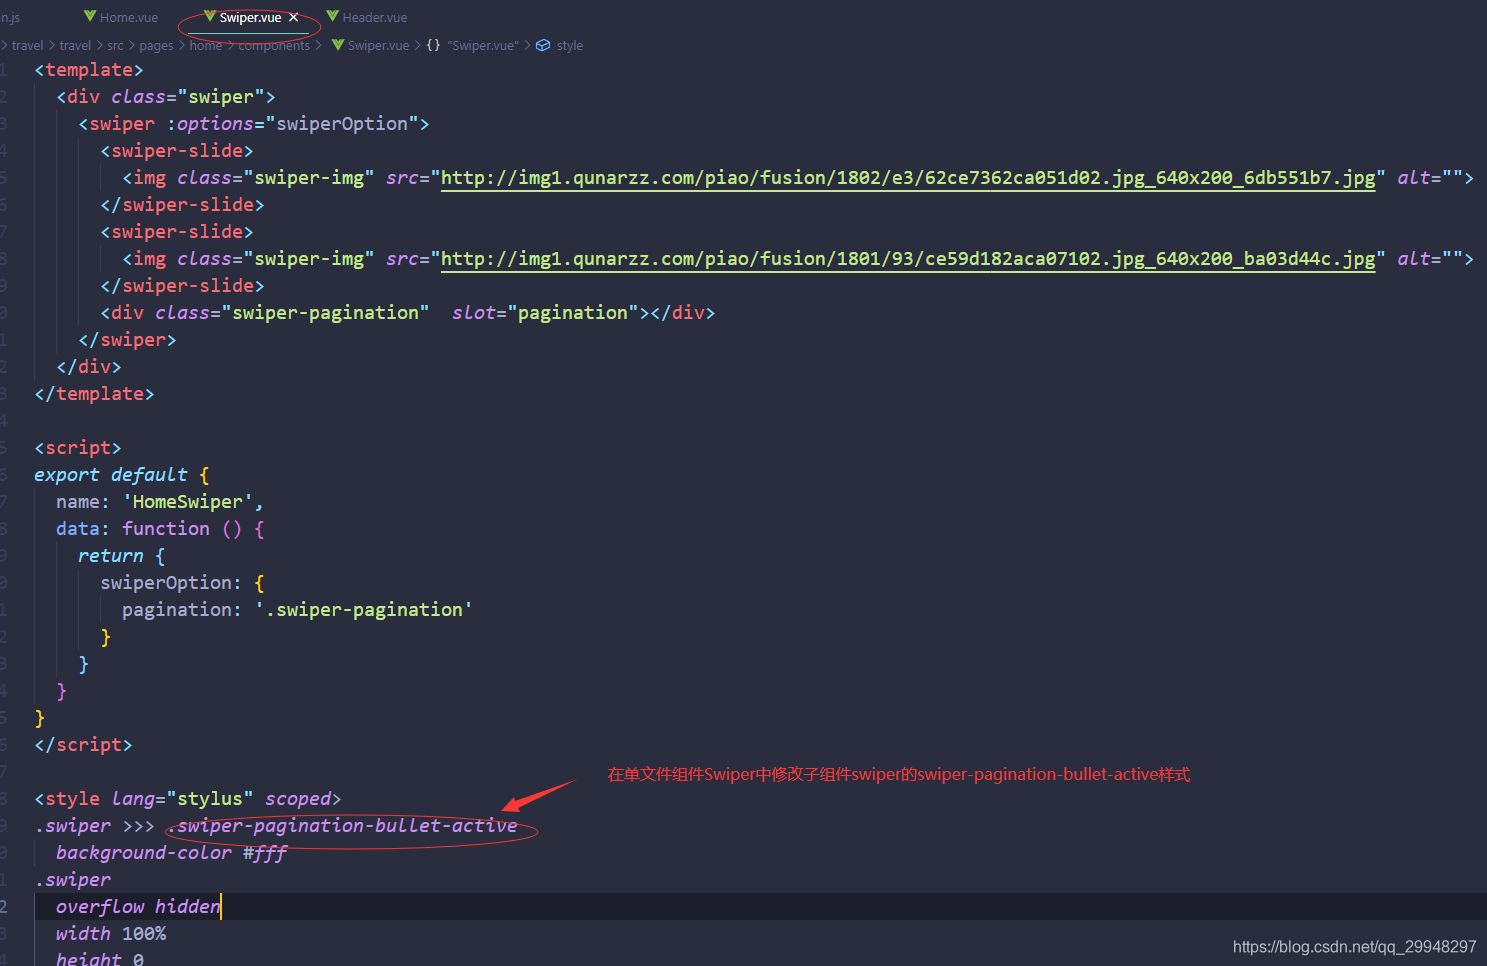Click the {} "Swiper.vue" symbol breadcrumb
The image size is (1487, 966).
(x=472, y=45)
